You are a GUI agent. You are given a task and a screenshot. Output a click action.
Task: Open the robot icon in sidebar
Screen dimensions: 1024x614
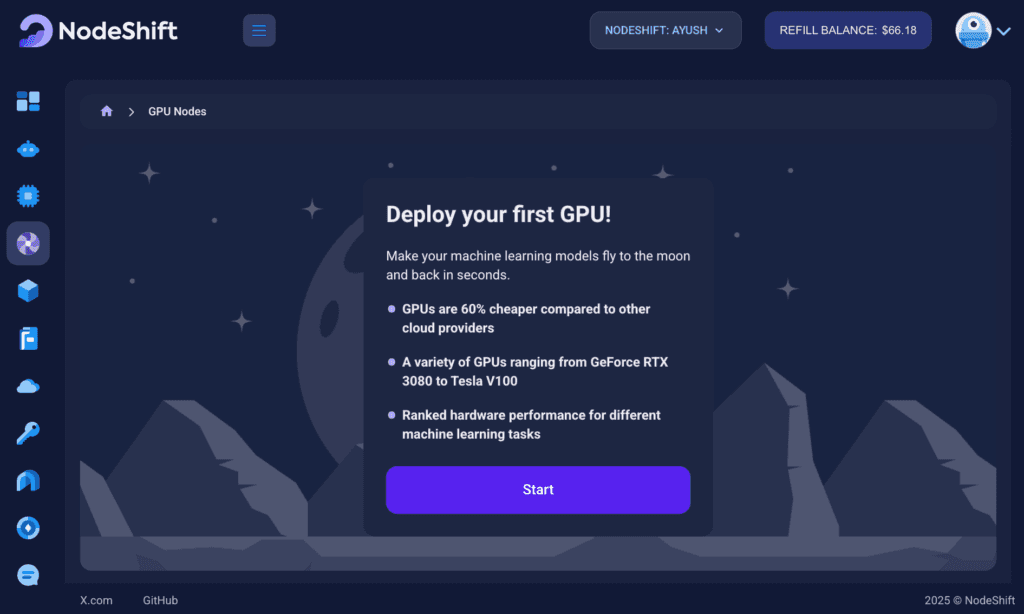28,150
